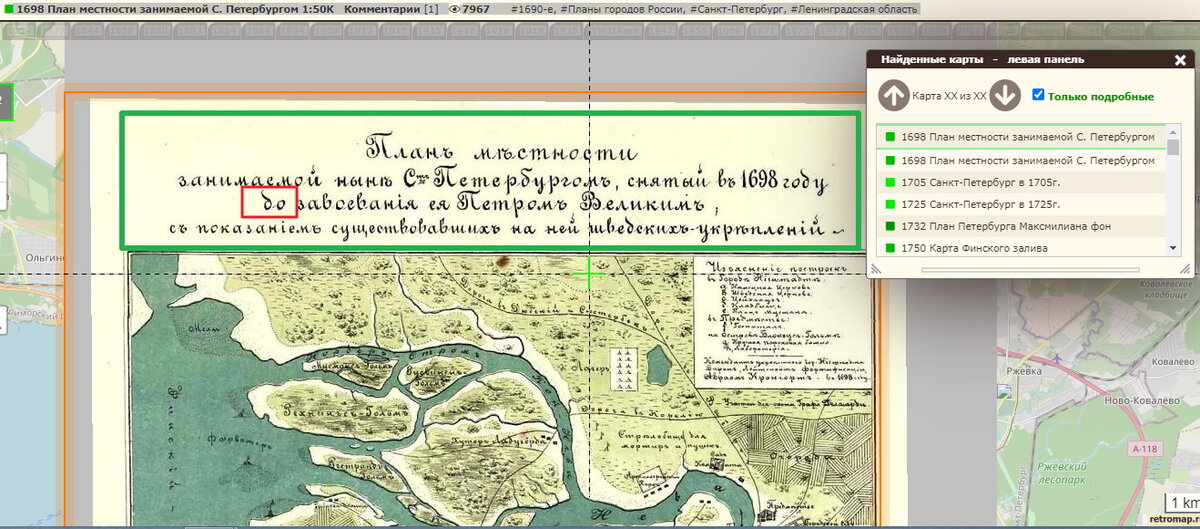Click the green color marker of 1705 map
1200x529 pixels.
click(888, 182)
